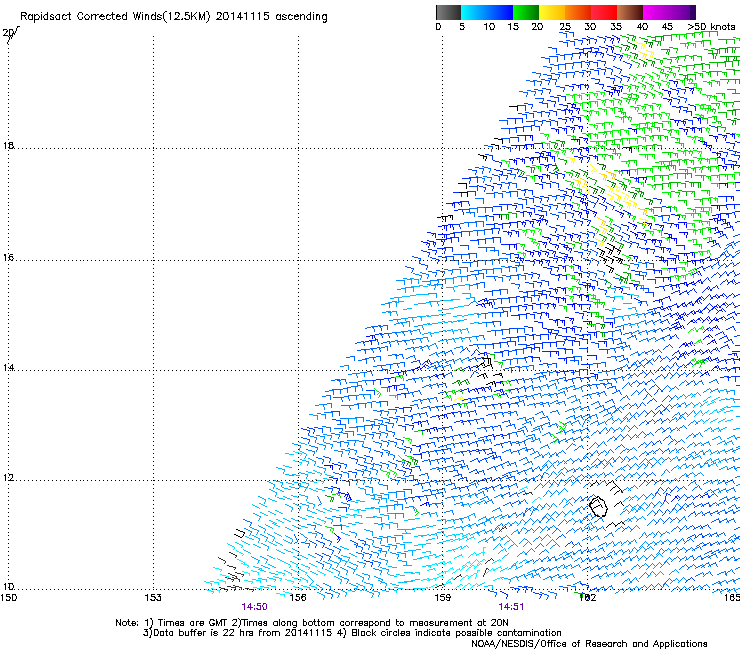Click the longitude 153 axis label
Image resolution: width=740 pixels, height=650 pixels.
[x=153, y=598]
